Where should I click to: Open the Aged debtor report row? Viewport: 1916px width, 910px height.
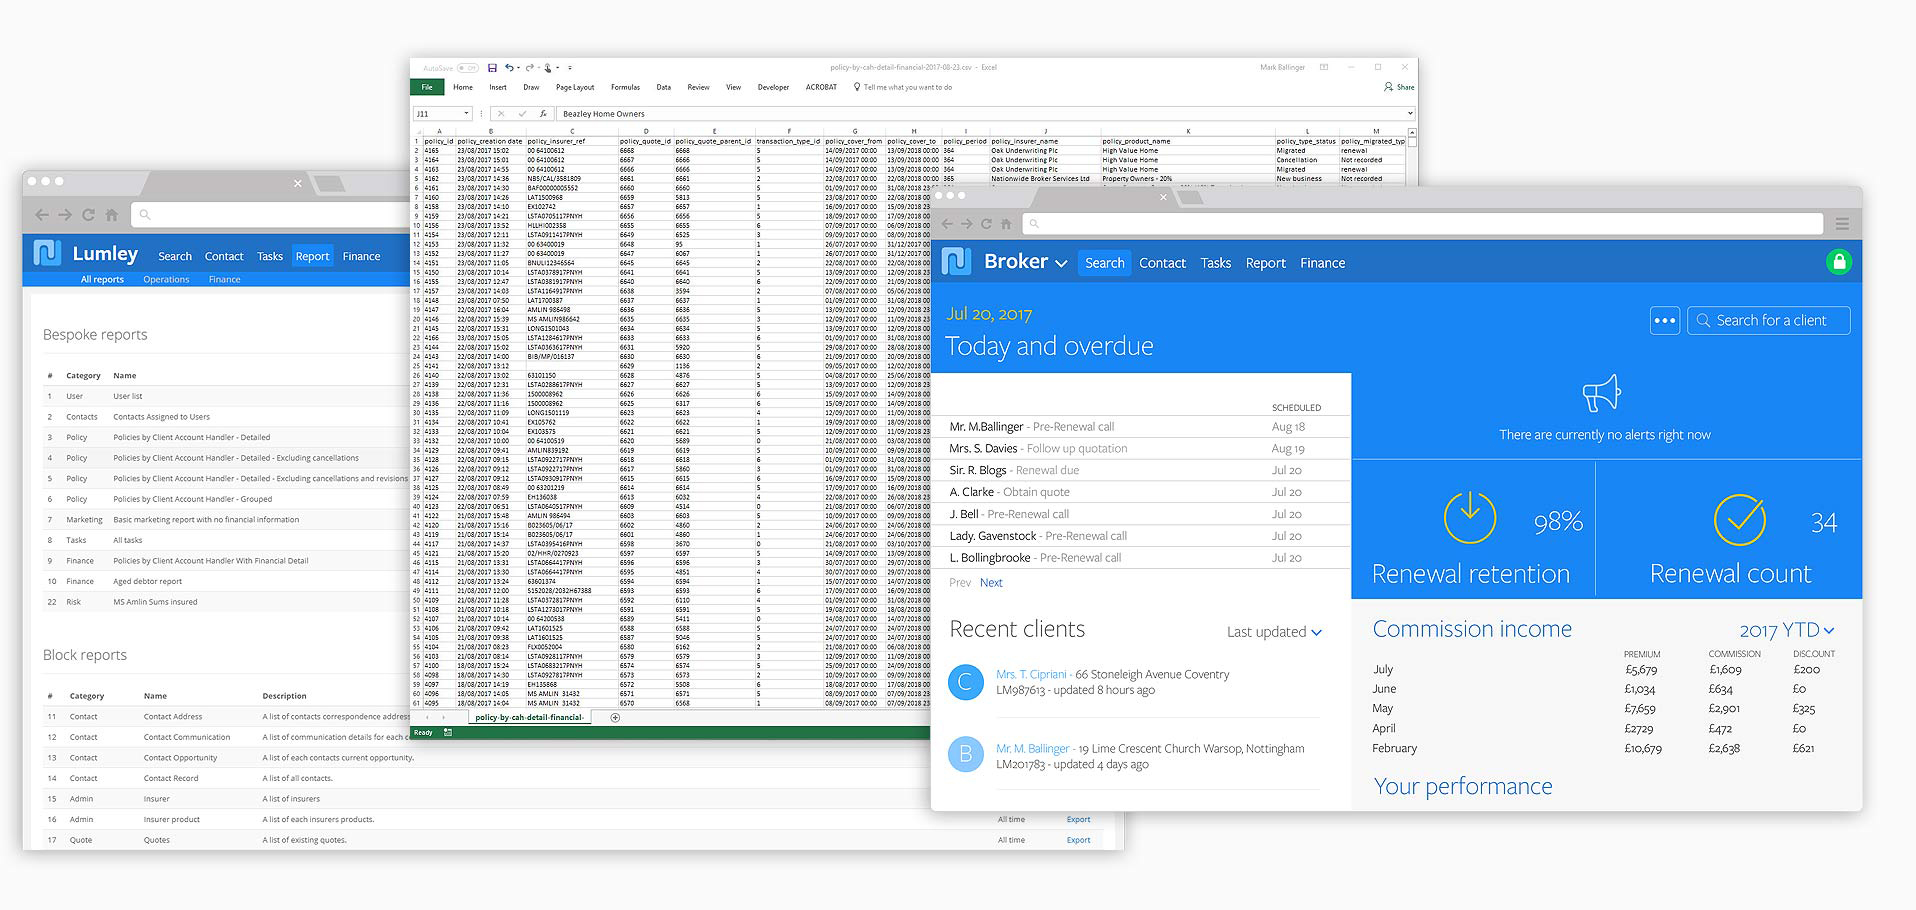(225, 581)
